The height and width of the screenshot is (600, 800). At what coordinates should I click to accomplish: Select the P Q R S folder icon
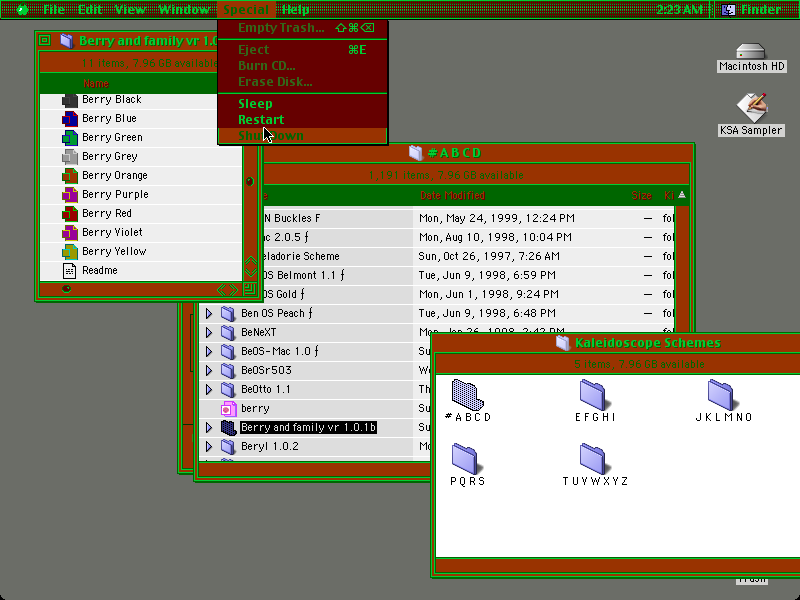(465, 459)
